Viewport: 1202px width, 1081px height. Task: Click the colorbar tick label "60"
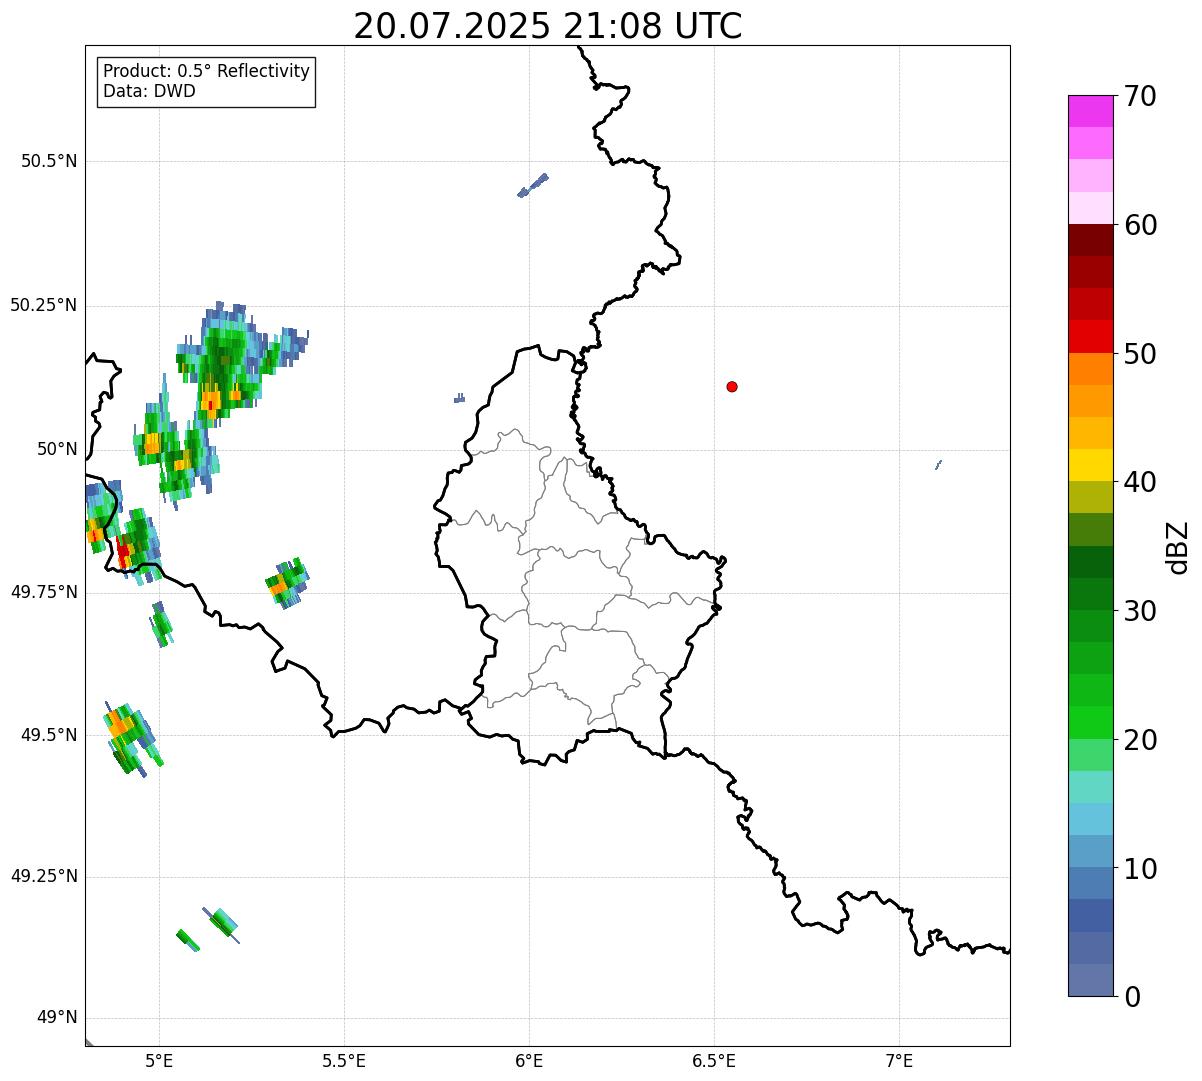[x=1141, y=225]
